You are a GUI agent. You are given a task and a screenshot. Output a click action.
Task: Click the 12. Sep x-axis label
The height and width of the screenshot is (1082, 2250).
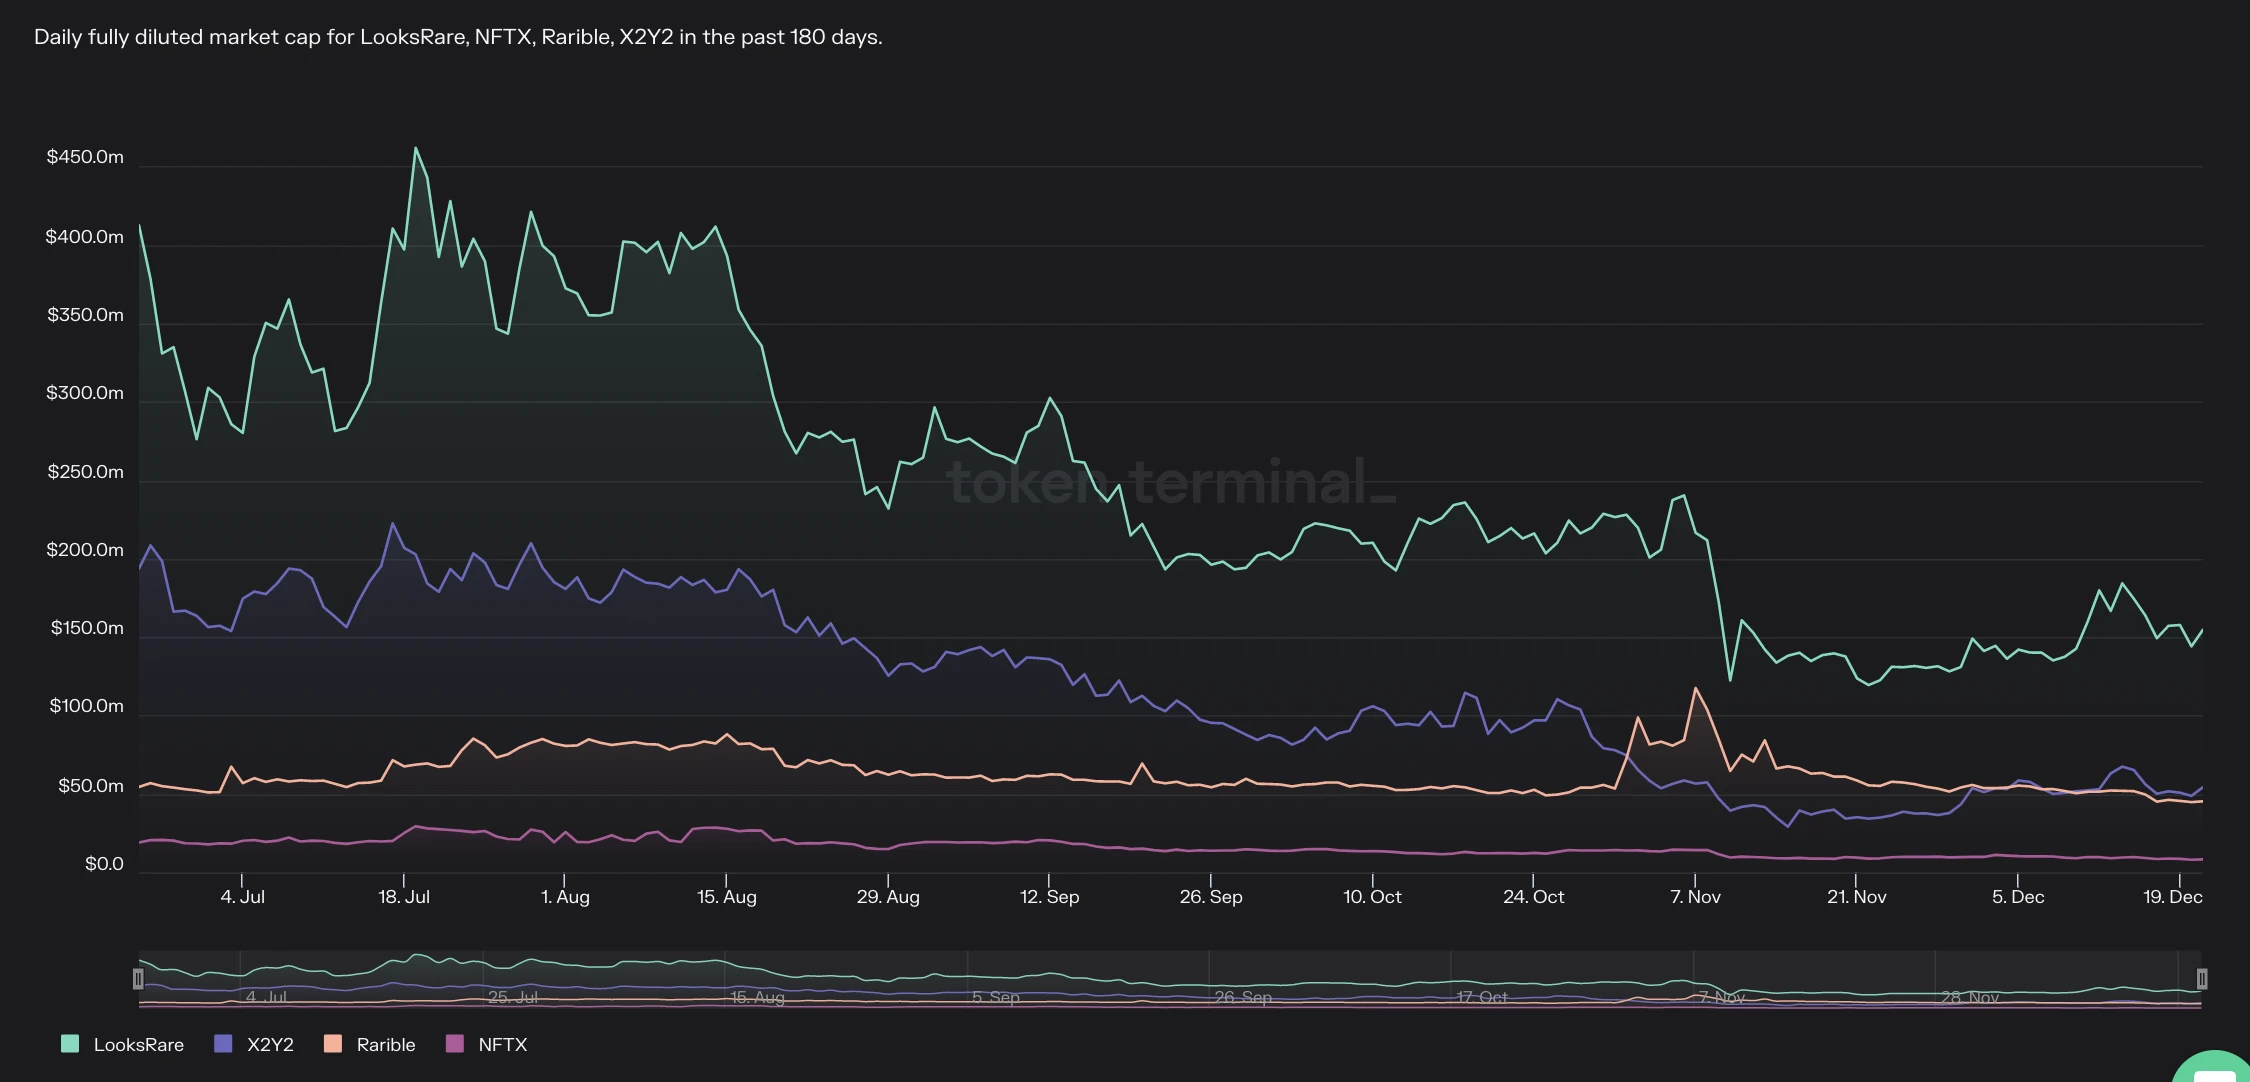point(1049,897)
